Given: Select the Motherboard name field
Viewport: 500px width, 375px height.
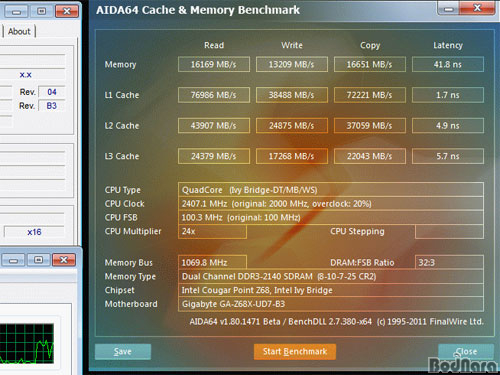Looking at the screenshot, I should (331, 304).
